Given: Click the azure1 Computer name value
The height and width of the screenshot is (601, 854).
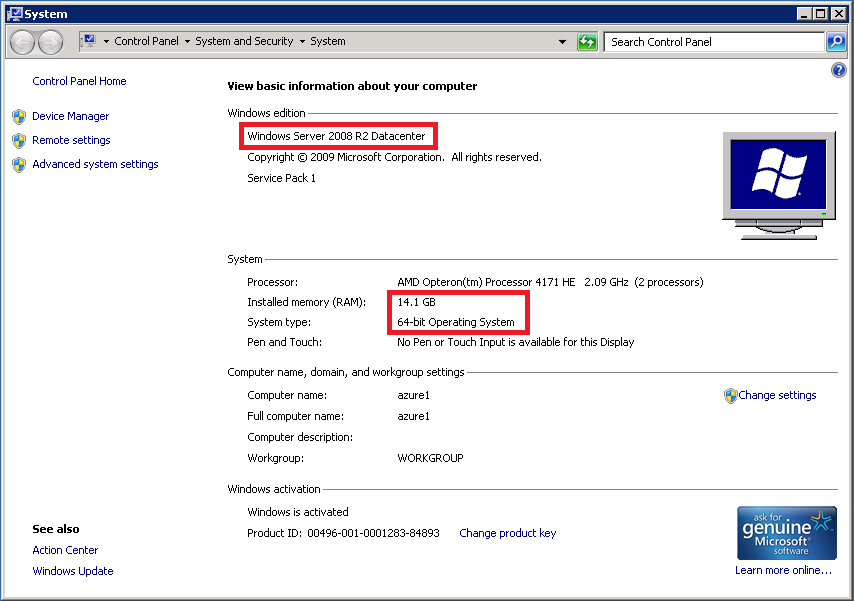Looking at the screenshot, I should tap(413, 395).
